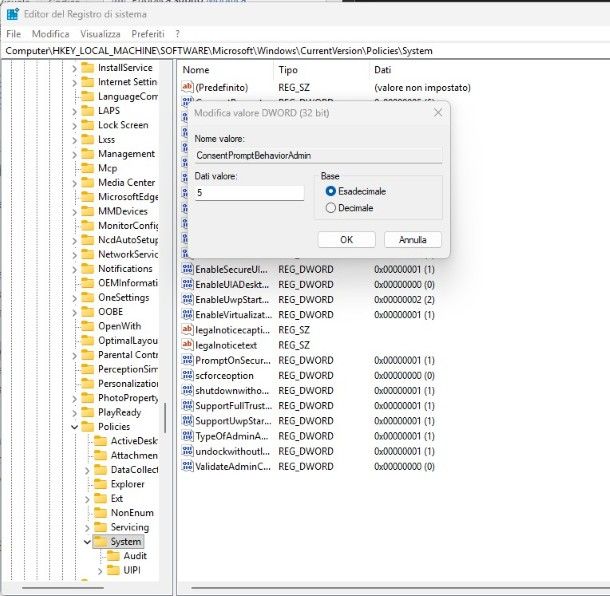Select the Esadecimale base radio button

point(331,191)
